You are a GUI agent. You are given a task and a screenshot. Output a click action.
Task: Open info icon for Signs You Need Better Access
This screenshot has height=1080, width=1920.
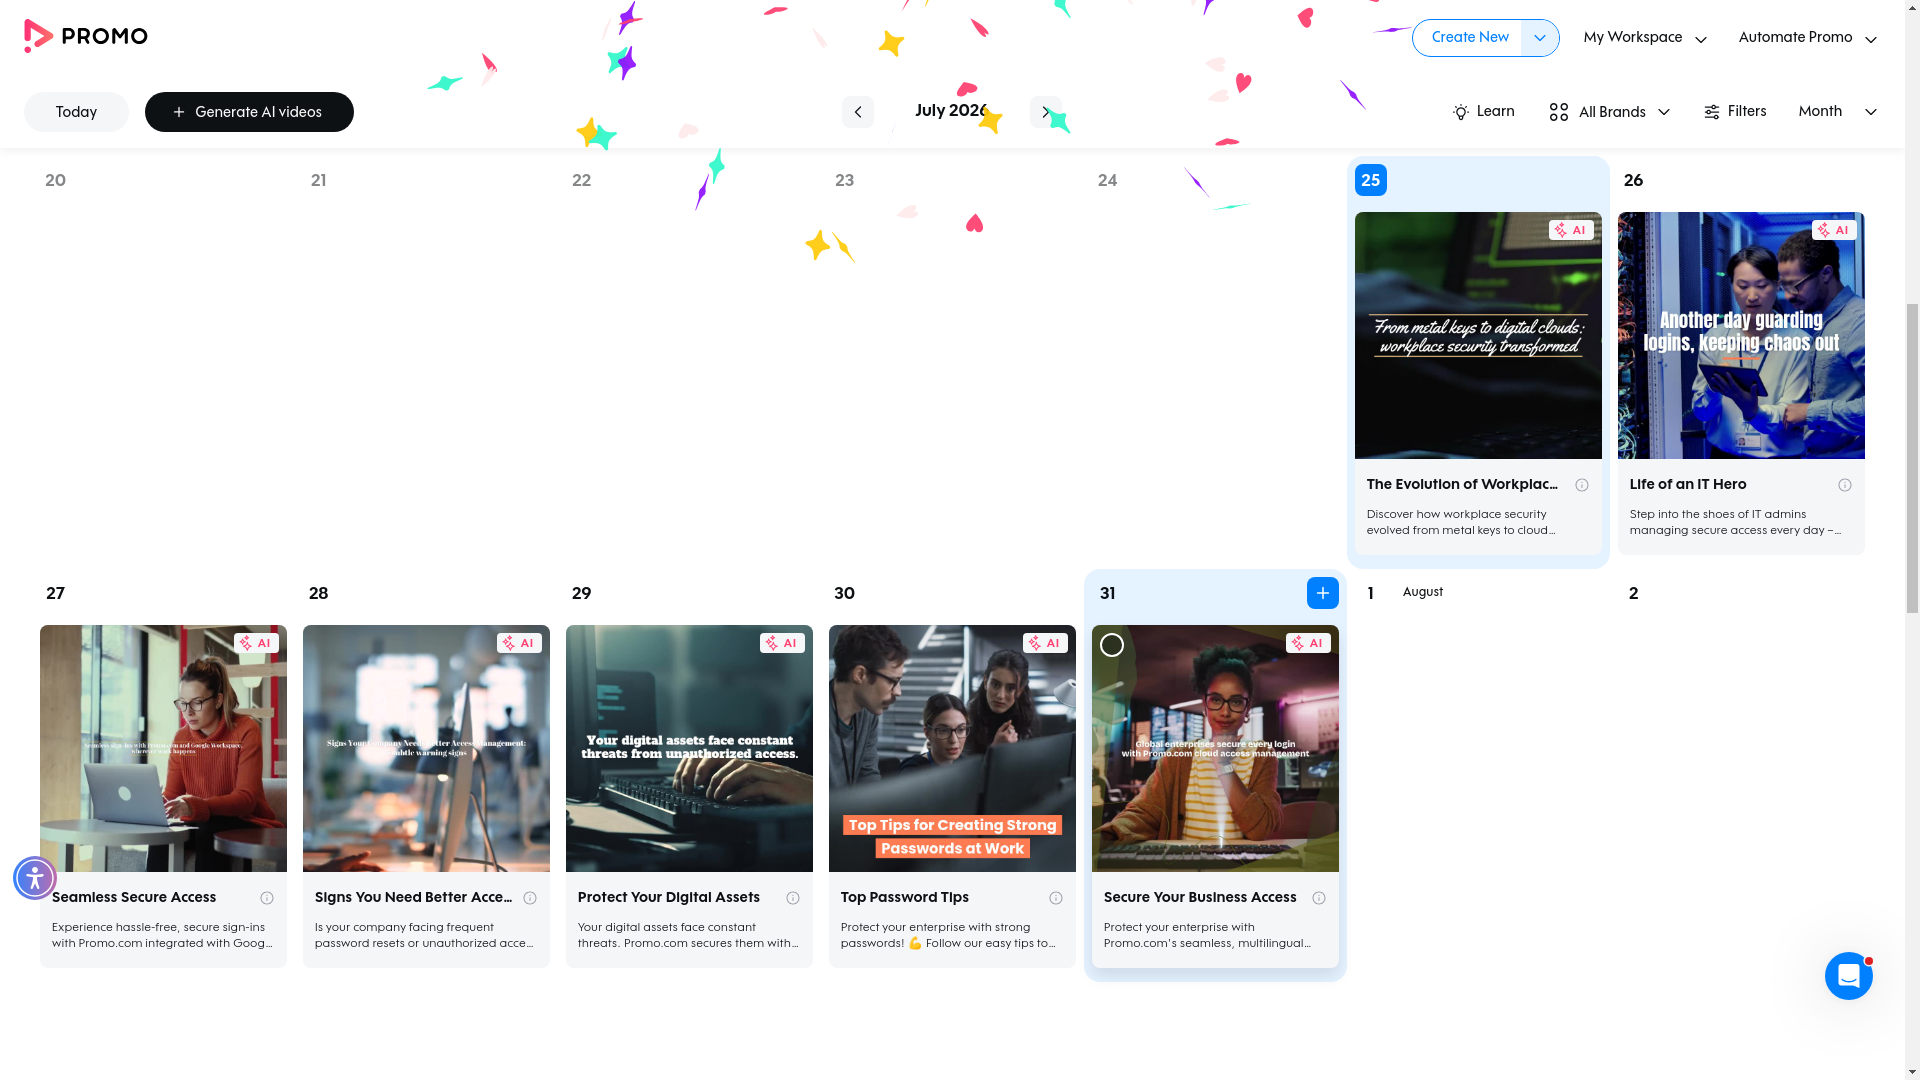coord(529,898)
